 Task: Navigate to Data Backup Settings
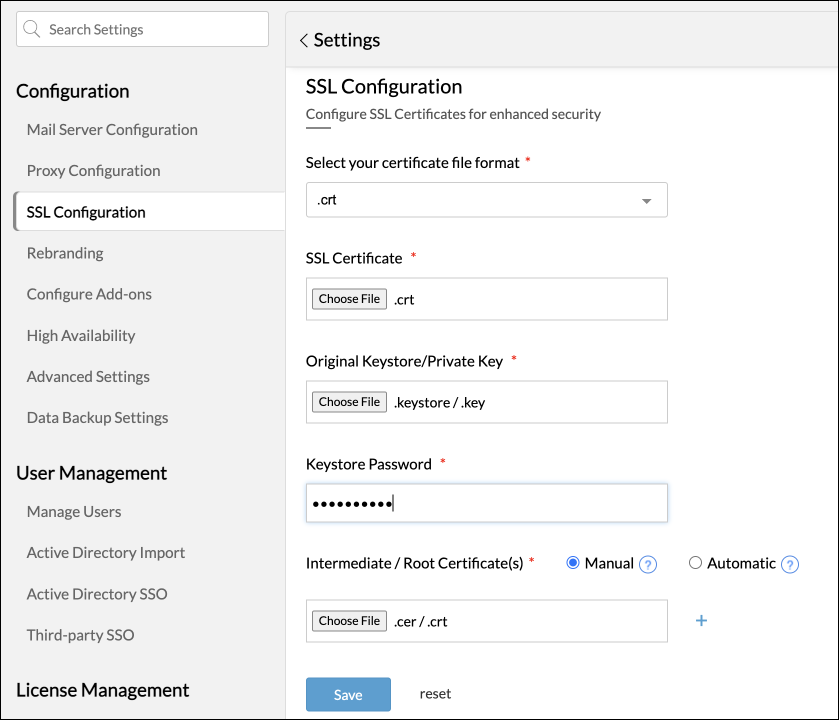point(97,418)
